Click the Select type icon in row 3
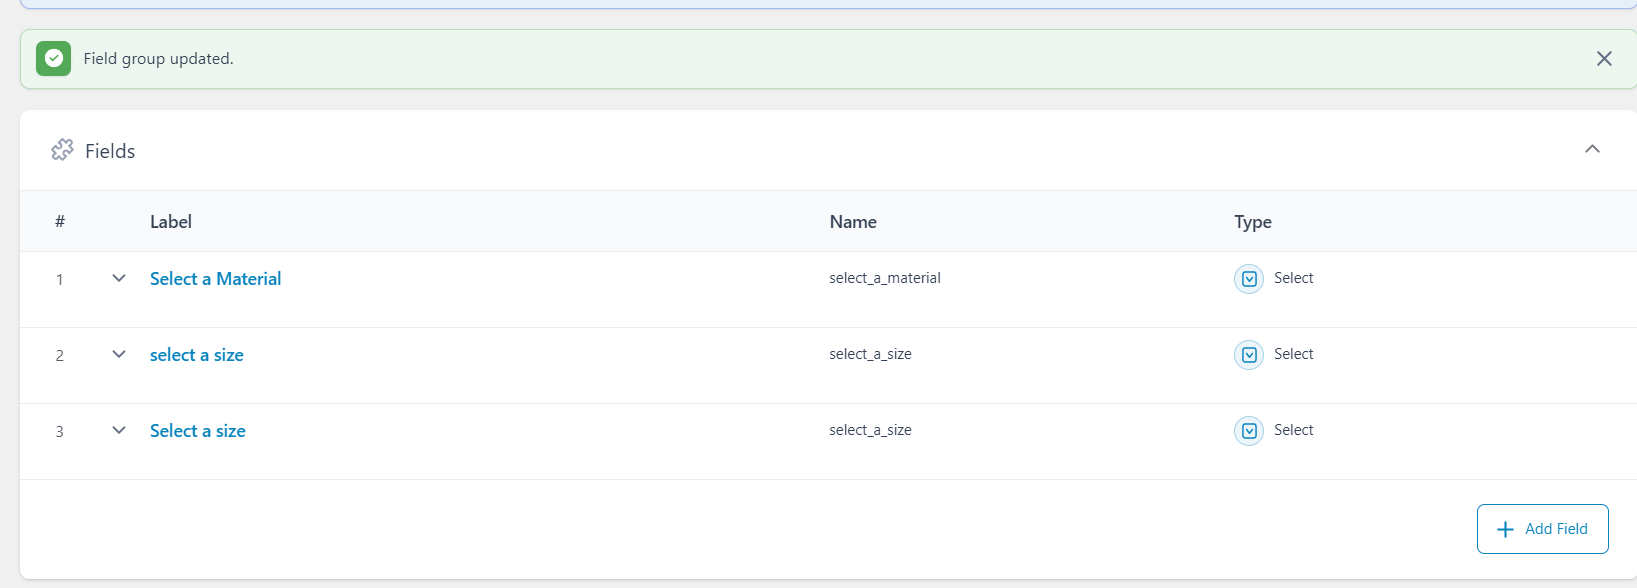The height and width of the screenshot is (588, 1637). coord(1249,431)
